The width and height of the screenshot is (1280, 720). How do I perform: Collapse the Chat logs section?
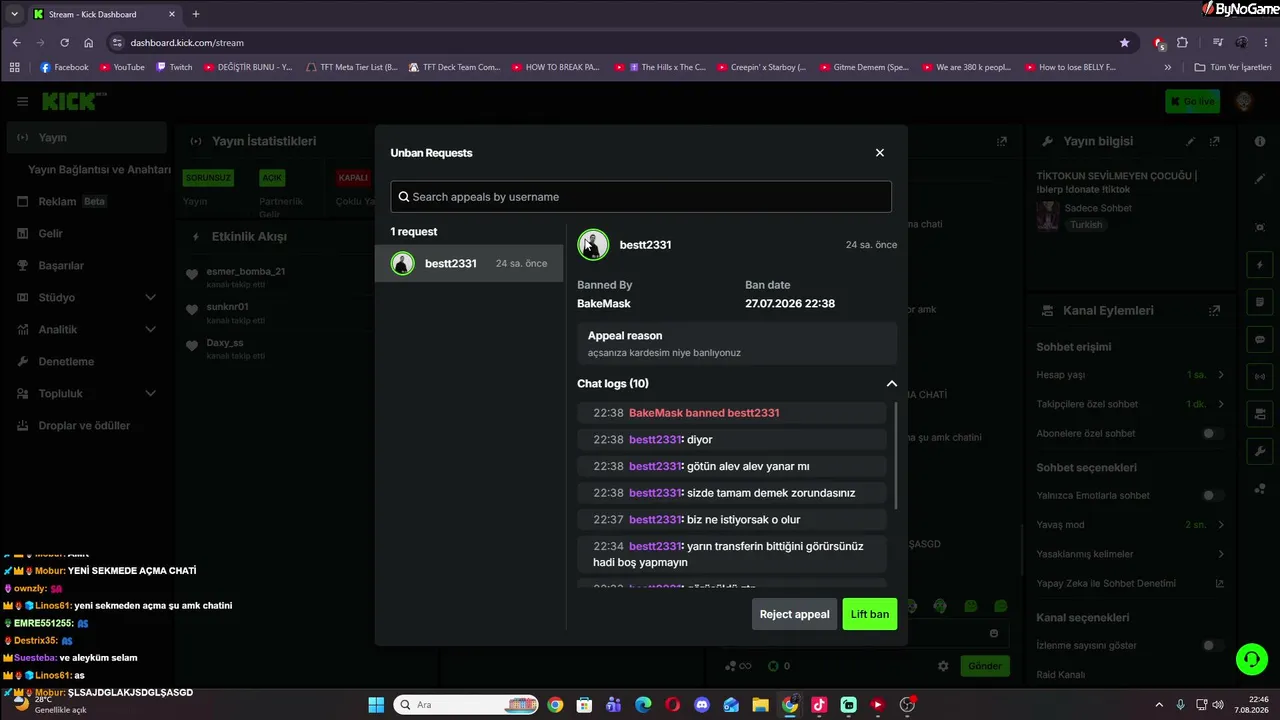892,384
